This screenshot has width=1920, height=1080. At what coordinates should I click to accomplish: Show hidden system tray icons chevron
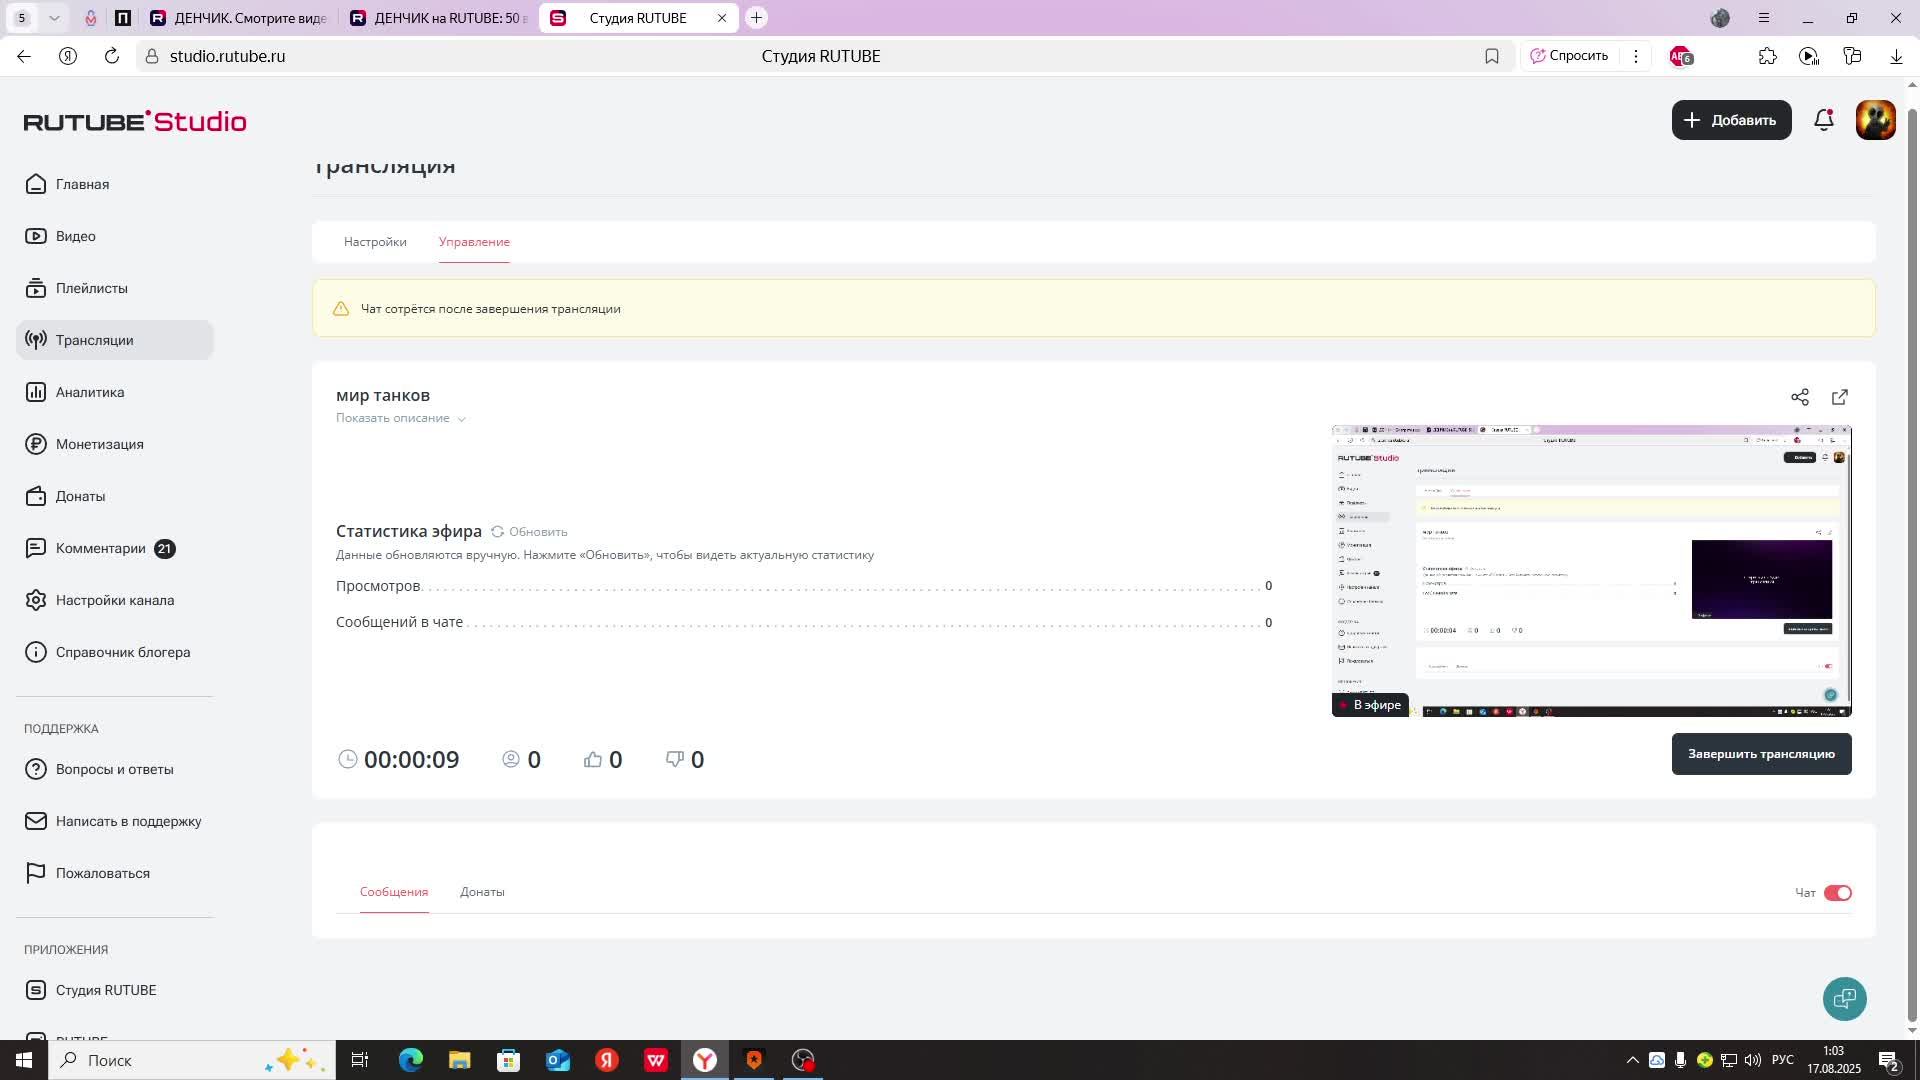pos(1632,1060)
